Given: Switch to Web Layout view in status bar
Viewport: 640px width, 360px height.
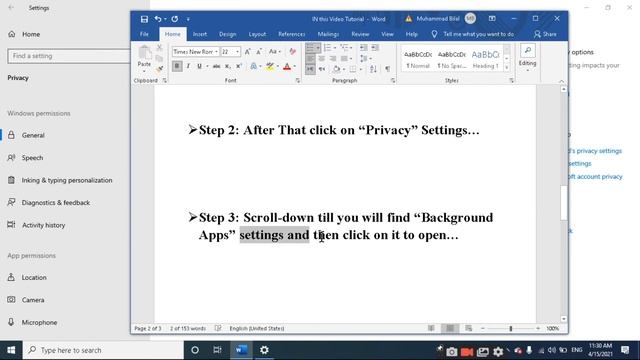Looking at the screenshot, I should (469, 328).
